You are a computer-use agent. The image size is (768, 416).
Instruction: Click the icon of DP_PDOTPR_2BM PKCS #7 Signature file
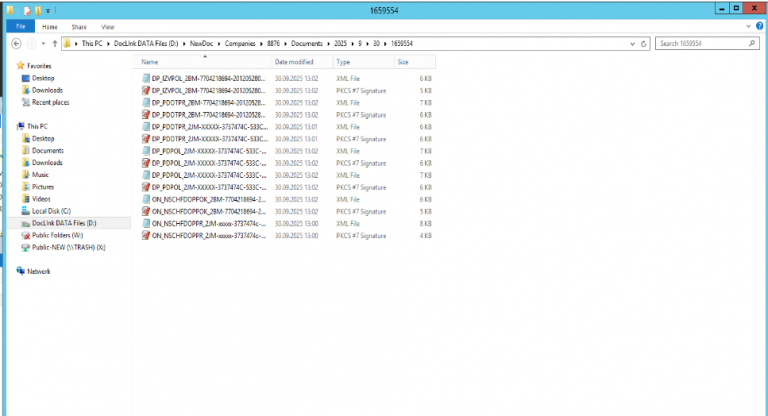pyautogui.click(x=145, y=115)
